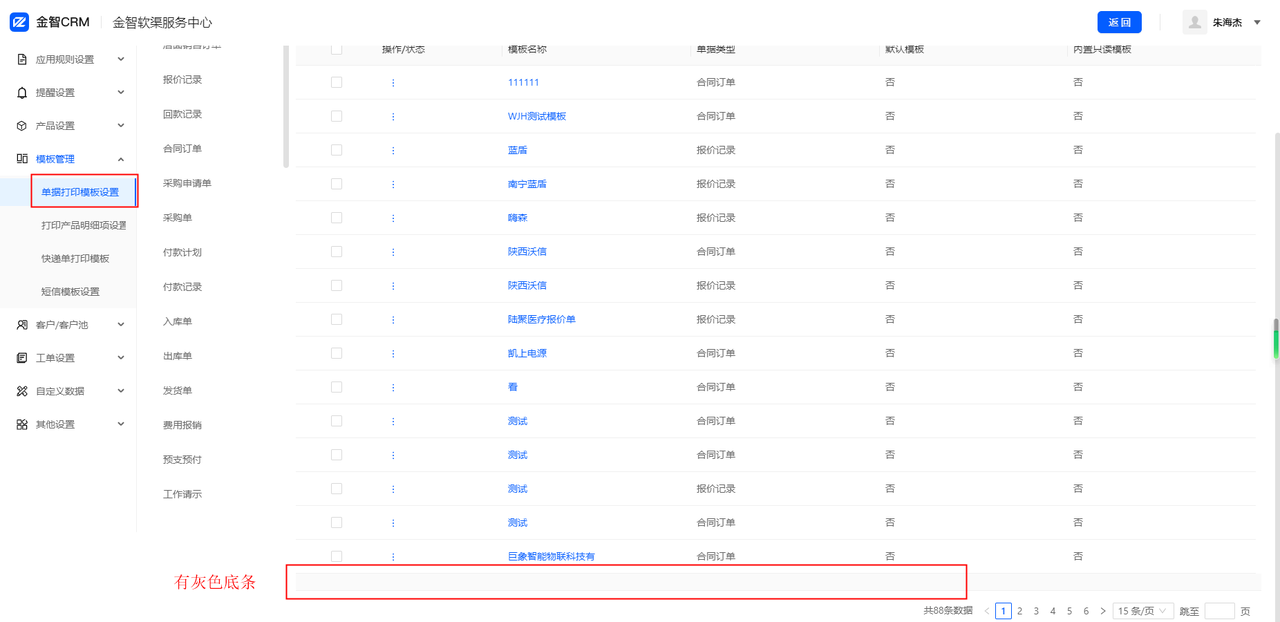Expand the 其他设置 chevron

tap(121, 424)
